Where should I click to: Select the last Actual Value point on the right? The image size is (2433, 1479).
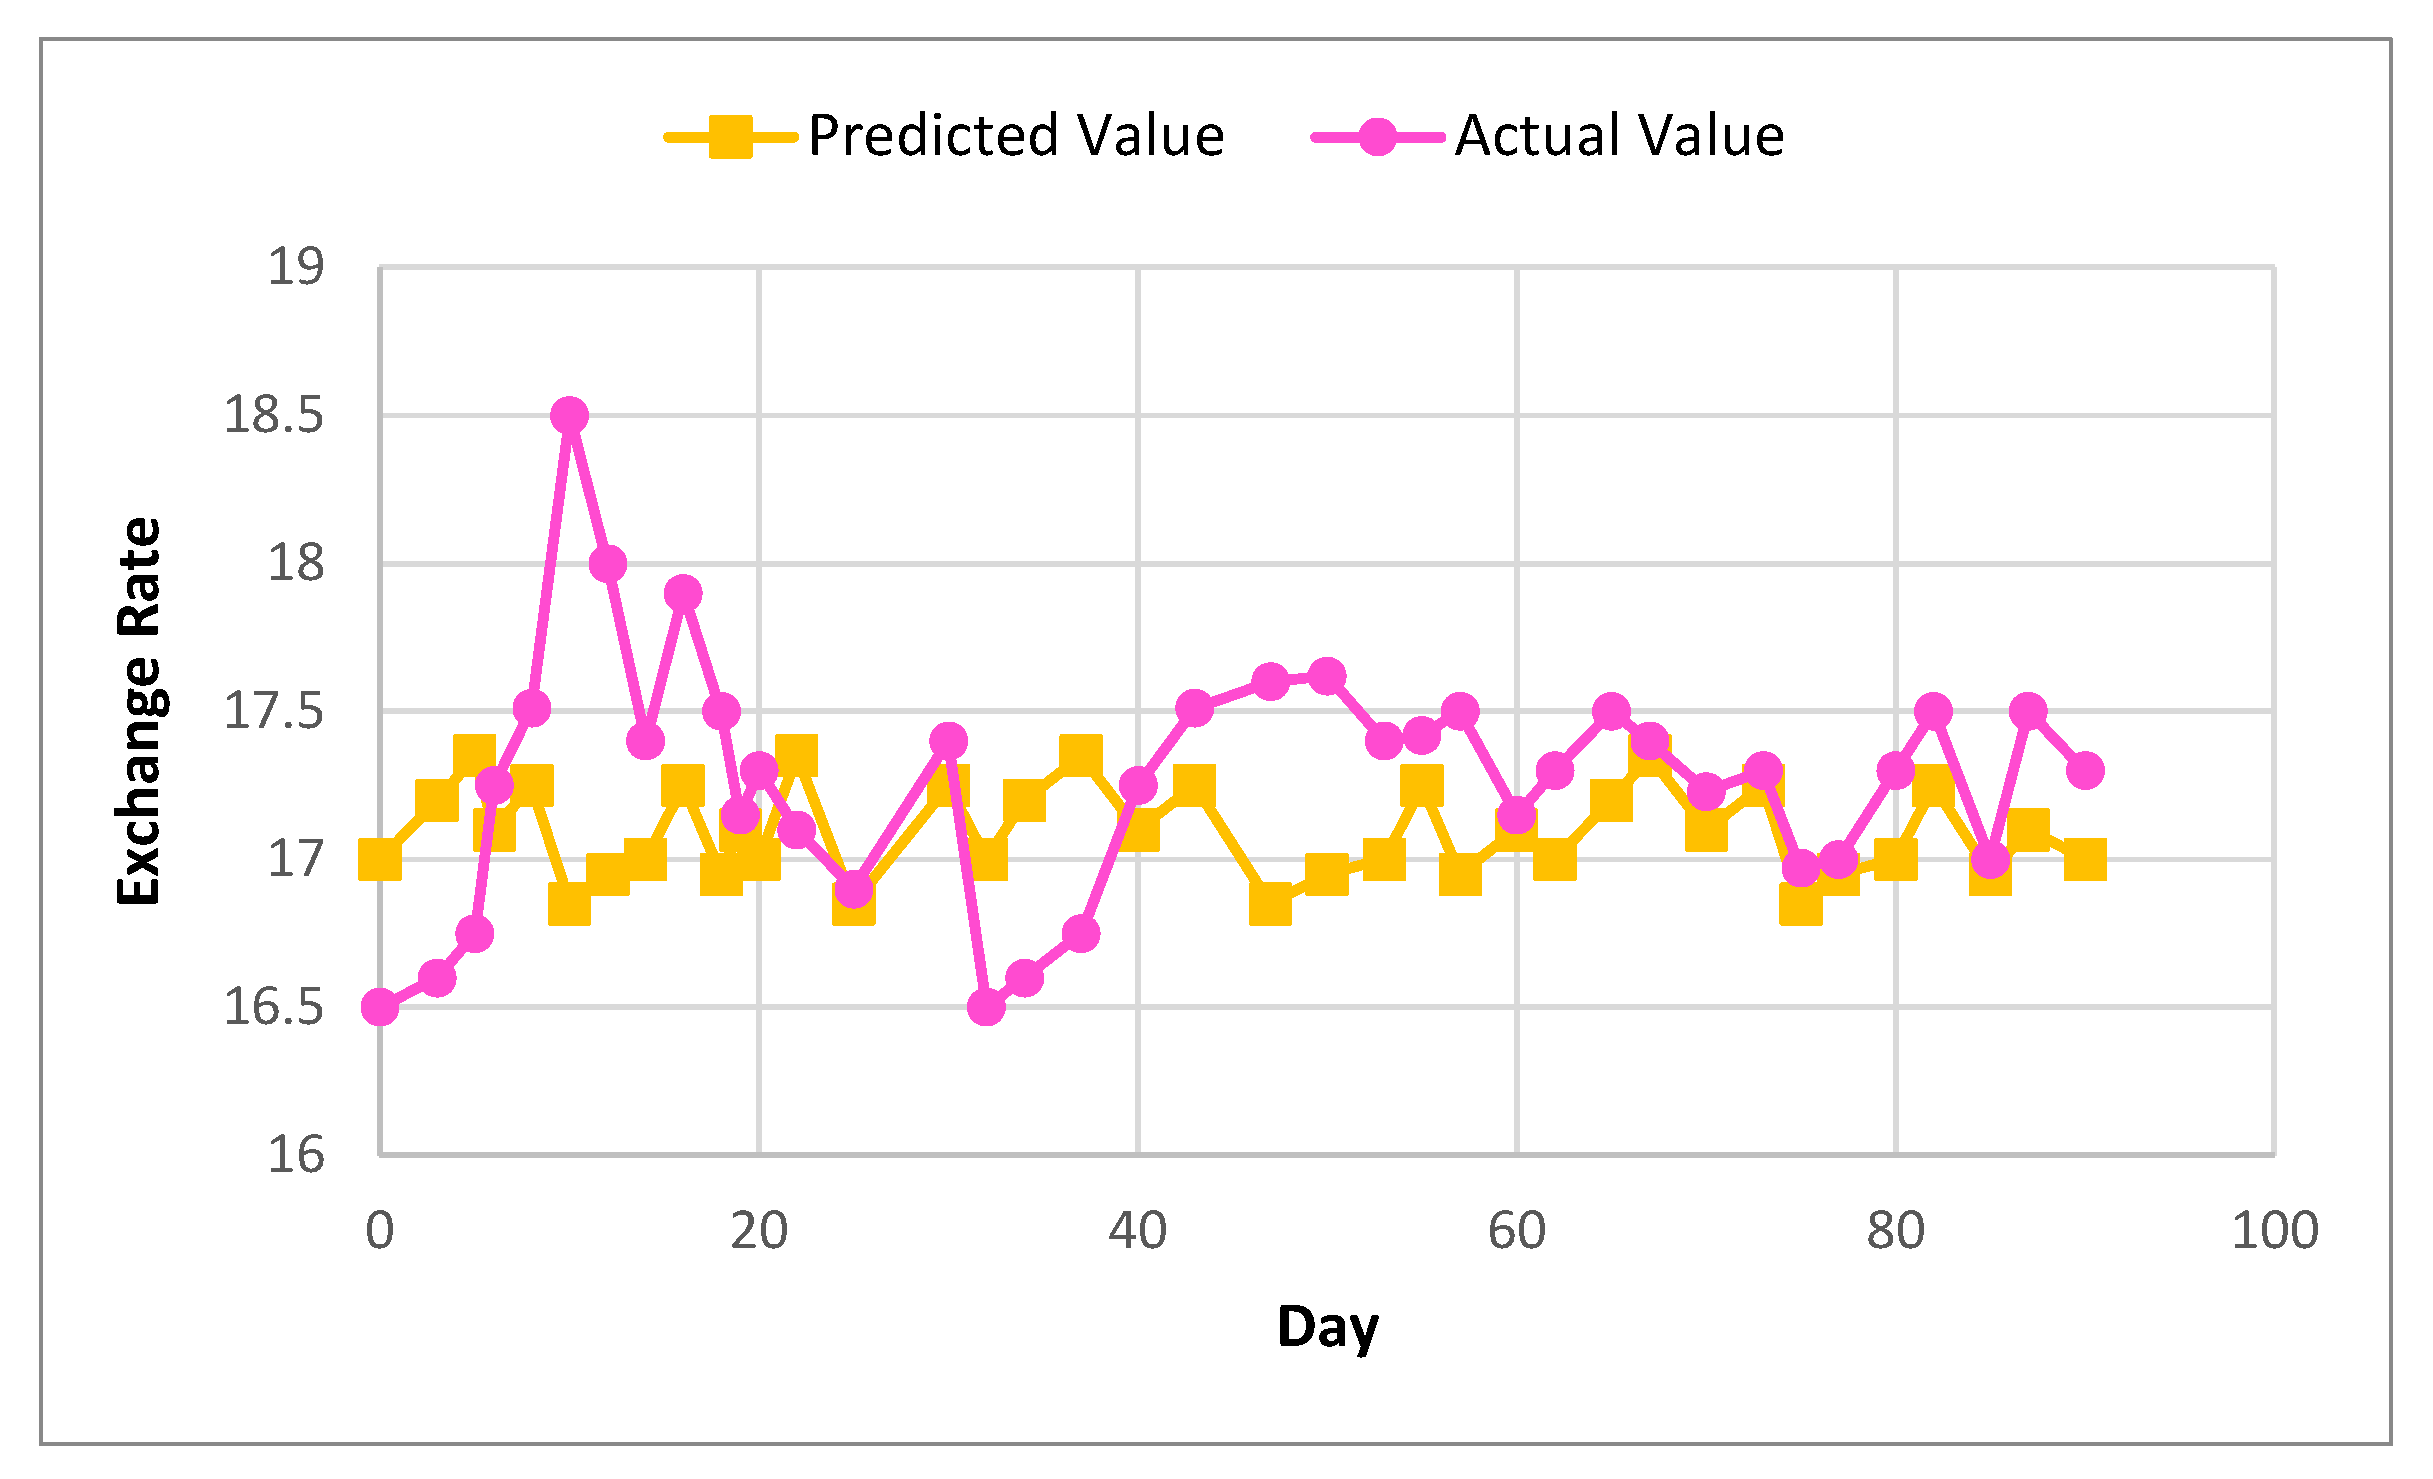(2085, 770)
